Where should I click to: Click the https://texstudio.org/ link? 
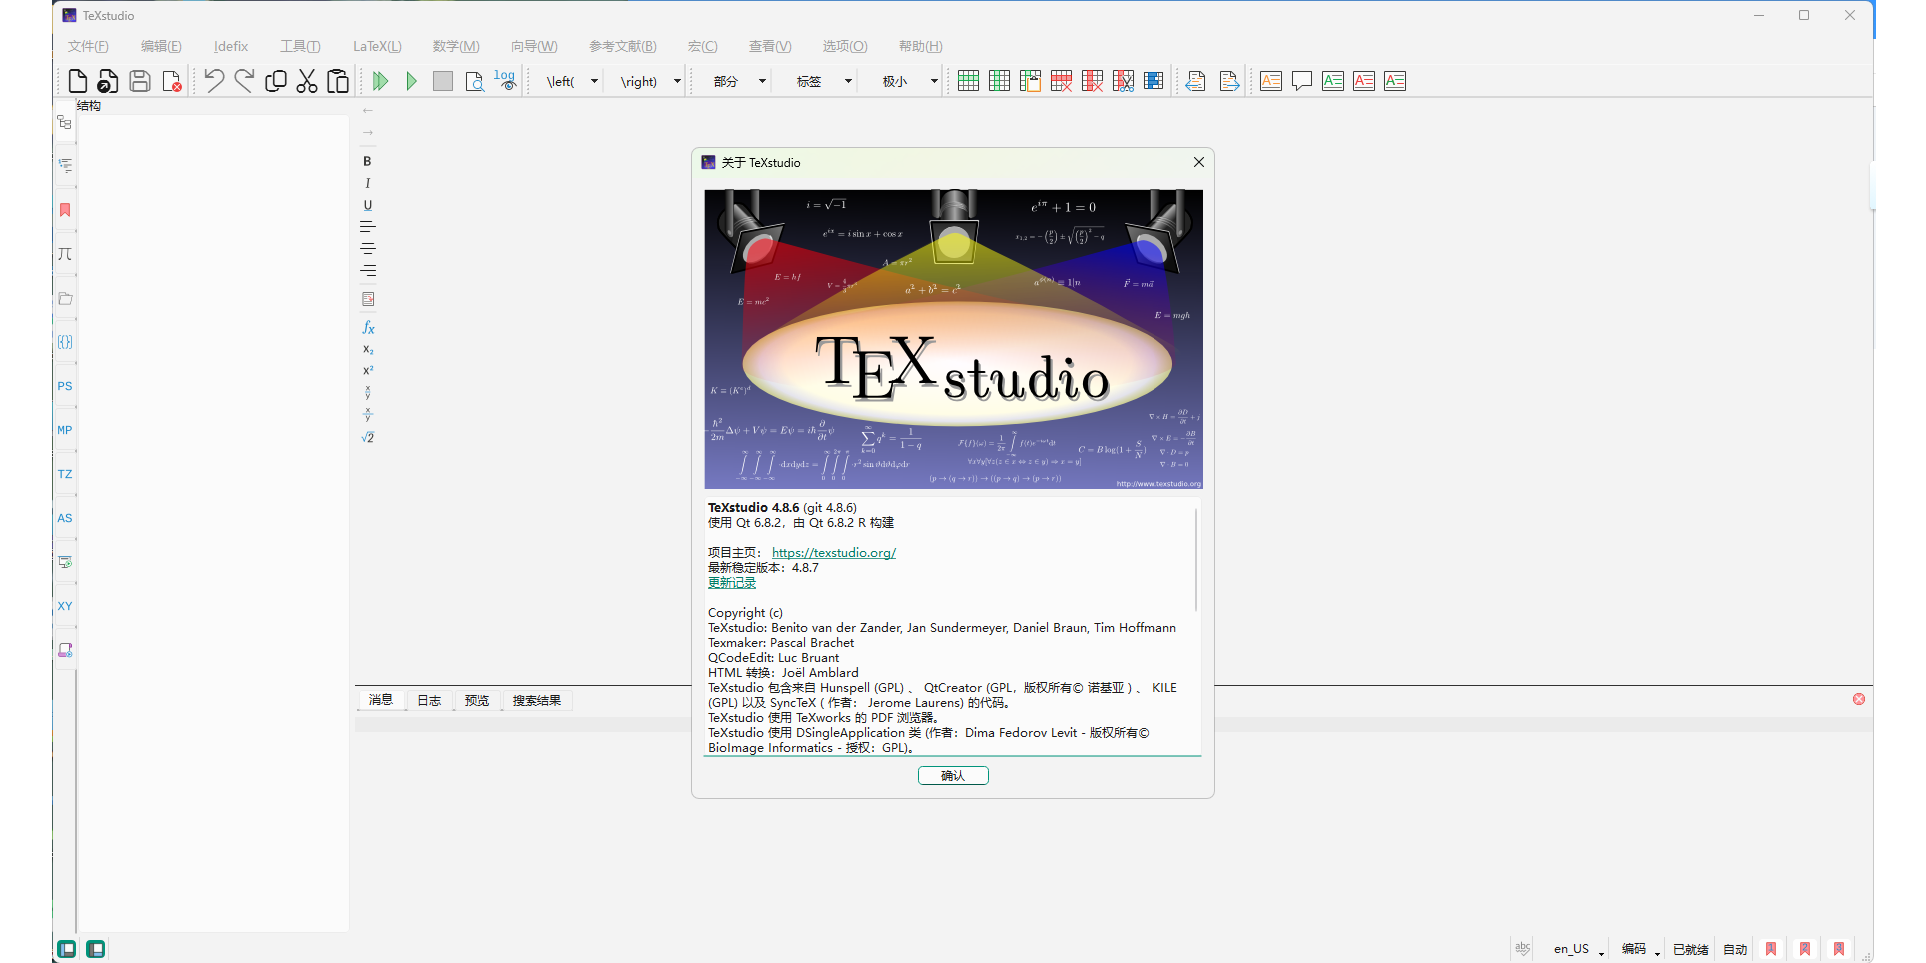(834, 552)
